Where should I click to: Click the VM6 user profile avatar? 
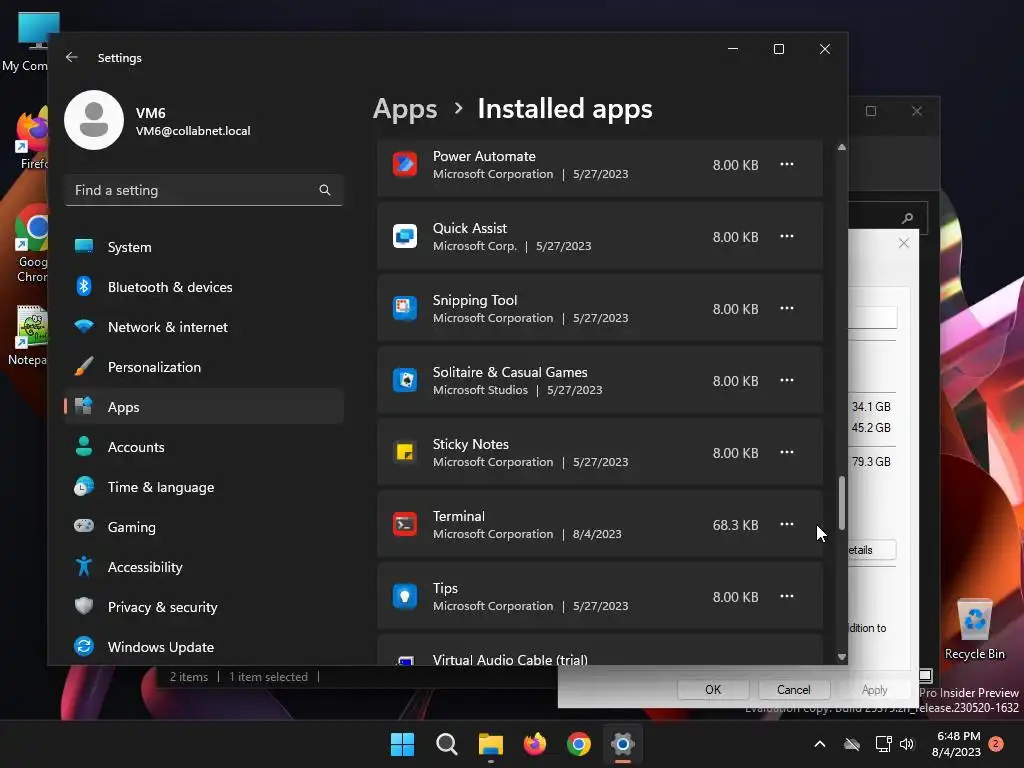[94, 120]
